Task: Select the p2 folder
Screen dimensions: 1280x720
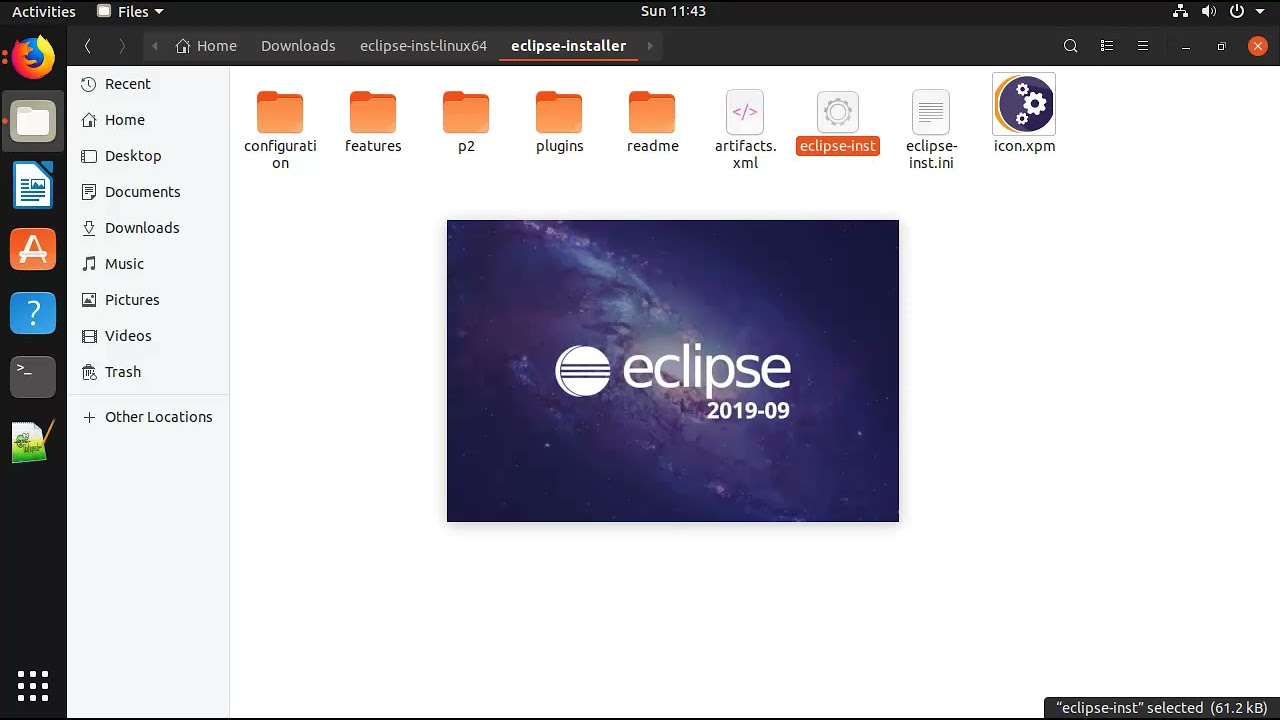Action: pos(466,122)
